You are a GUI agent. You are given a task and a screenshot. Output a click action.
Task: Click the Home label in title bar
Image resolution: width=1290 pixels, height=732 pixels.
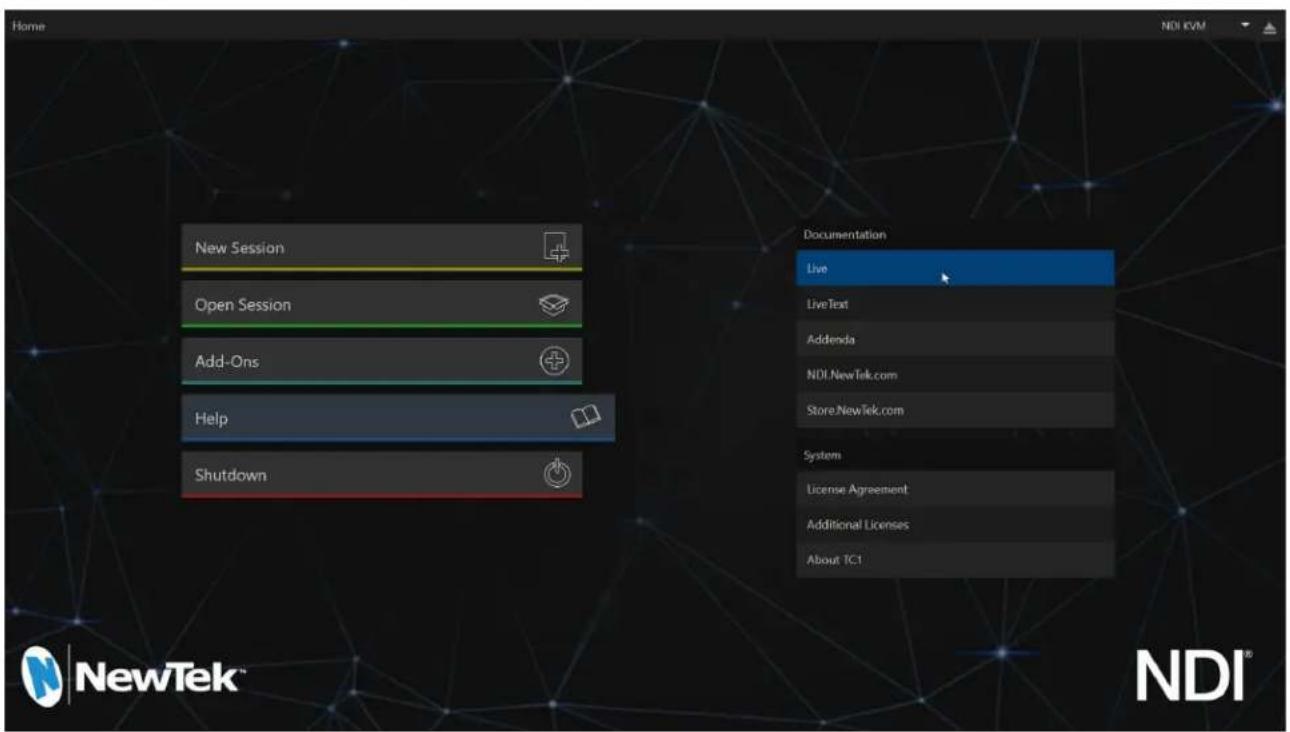tap(28, 26)
